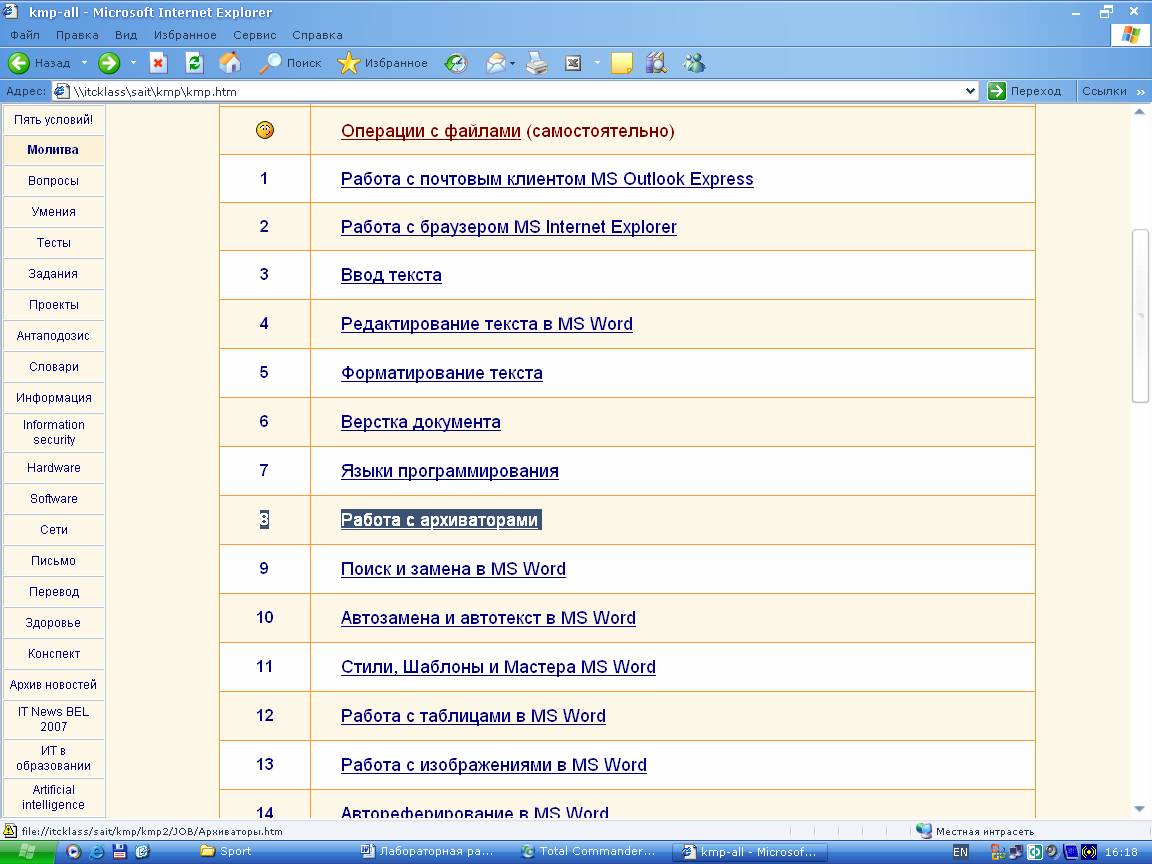Click the Mail envelope toolbar icon
The height and width of the screenshot is (864, 1152).
495,63
